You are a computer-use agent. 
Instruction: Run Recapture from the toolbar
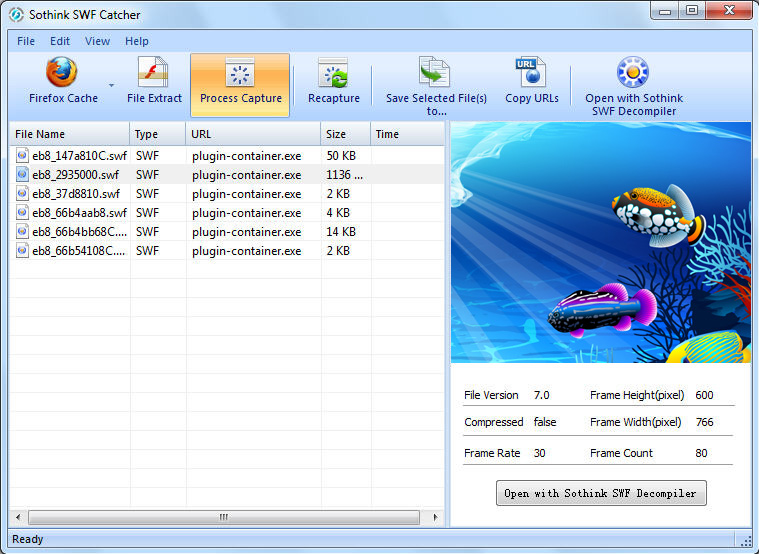(334, 81)
